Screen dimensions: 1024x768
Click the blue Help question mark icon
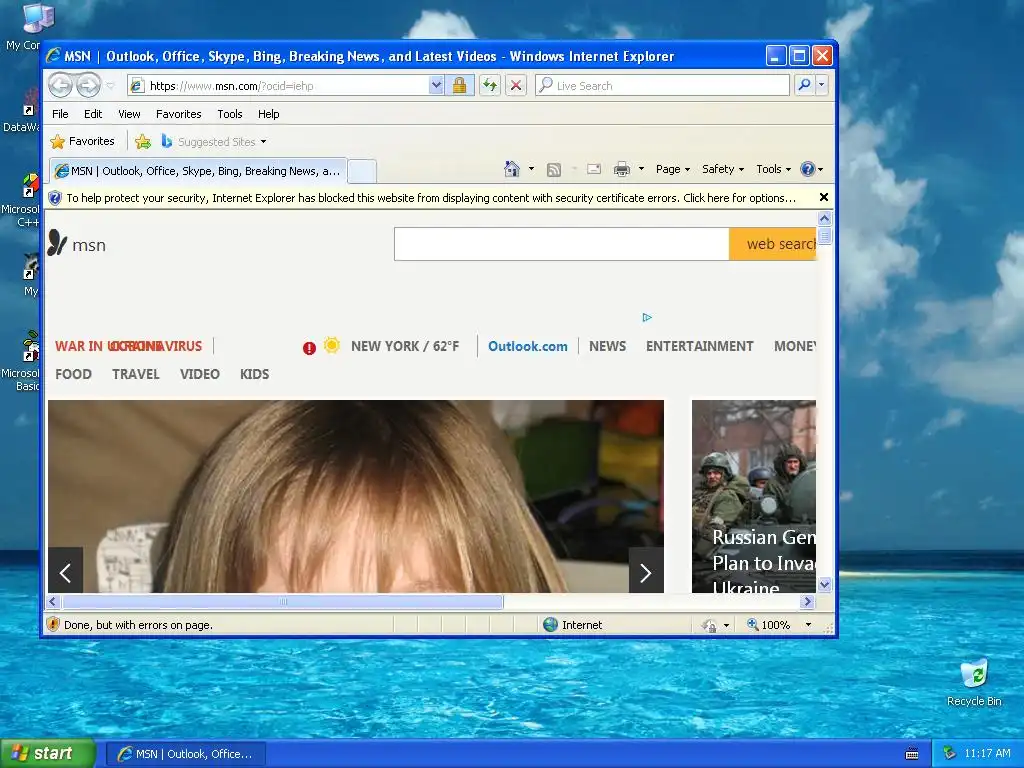[x=808, y=169]
